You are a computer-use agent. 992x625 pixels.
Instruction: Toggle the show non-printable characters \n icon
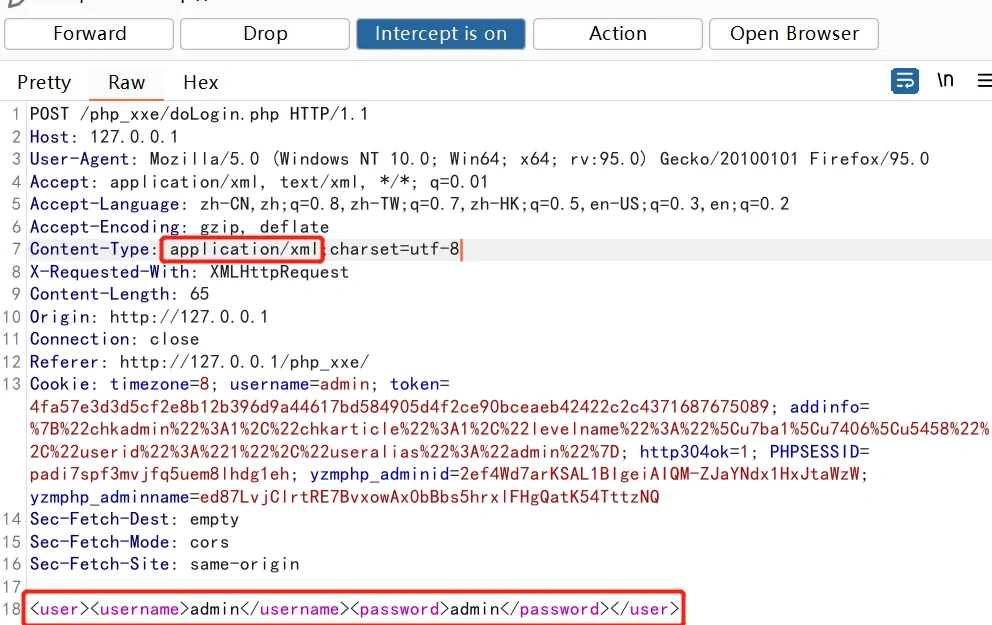(x=945, y=80)
